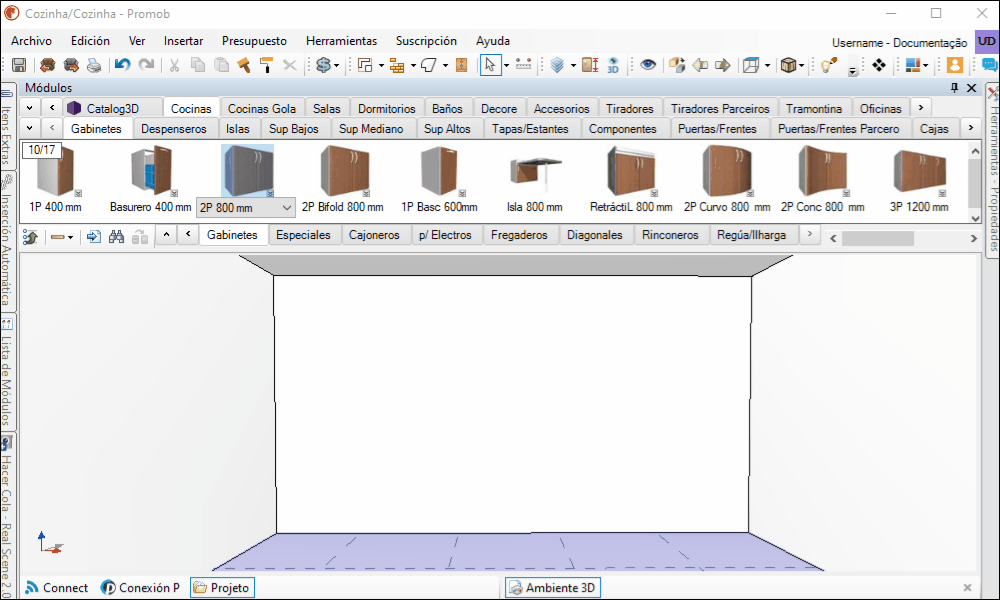Viewport: 1000px width, 600px height.
Task: Click the ruler measurement icon
Action: pyautogui.click(x=523, y=65)
